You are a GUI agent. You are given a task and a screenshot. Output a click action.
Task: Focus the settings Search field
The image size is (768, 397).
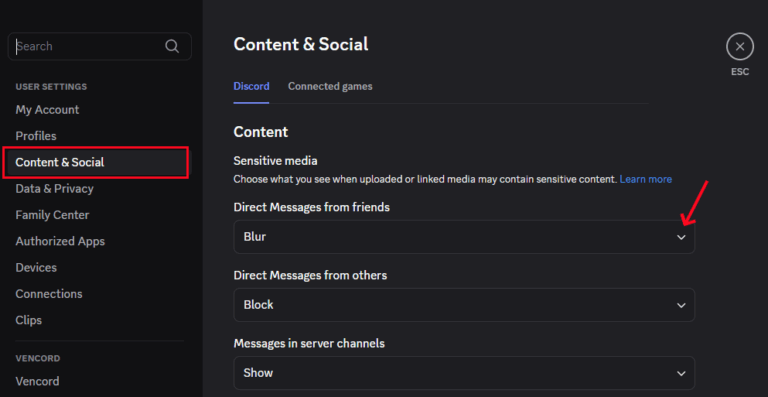[99, 46]
